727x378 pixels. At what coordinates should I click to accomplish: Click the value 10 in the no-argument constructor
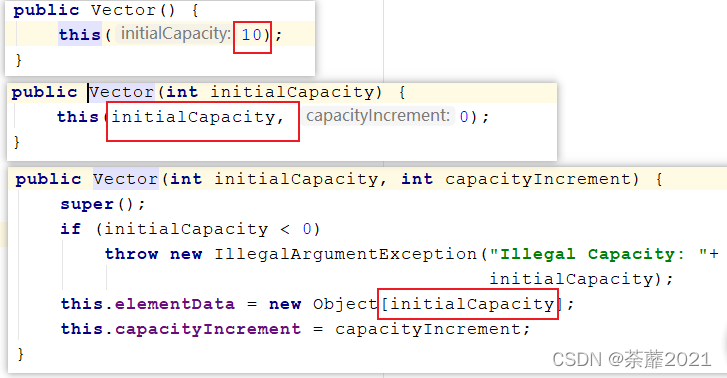coord(252,35)
